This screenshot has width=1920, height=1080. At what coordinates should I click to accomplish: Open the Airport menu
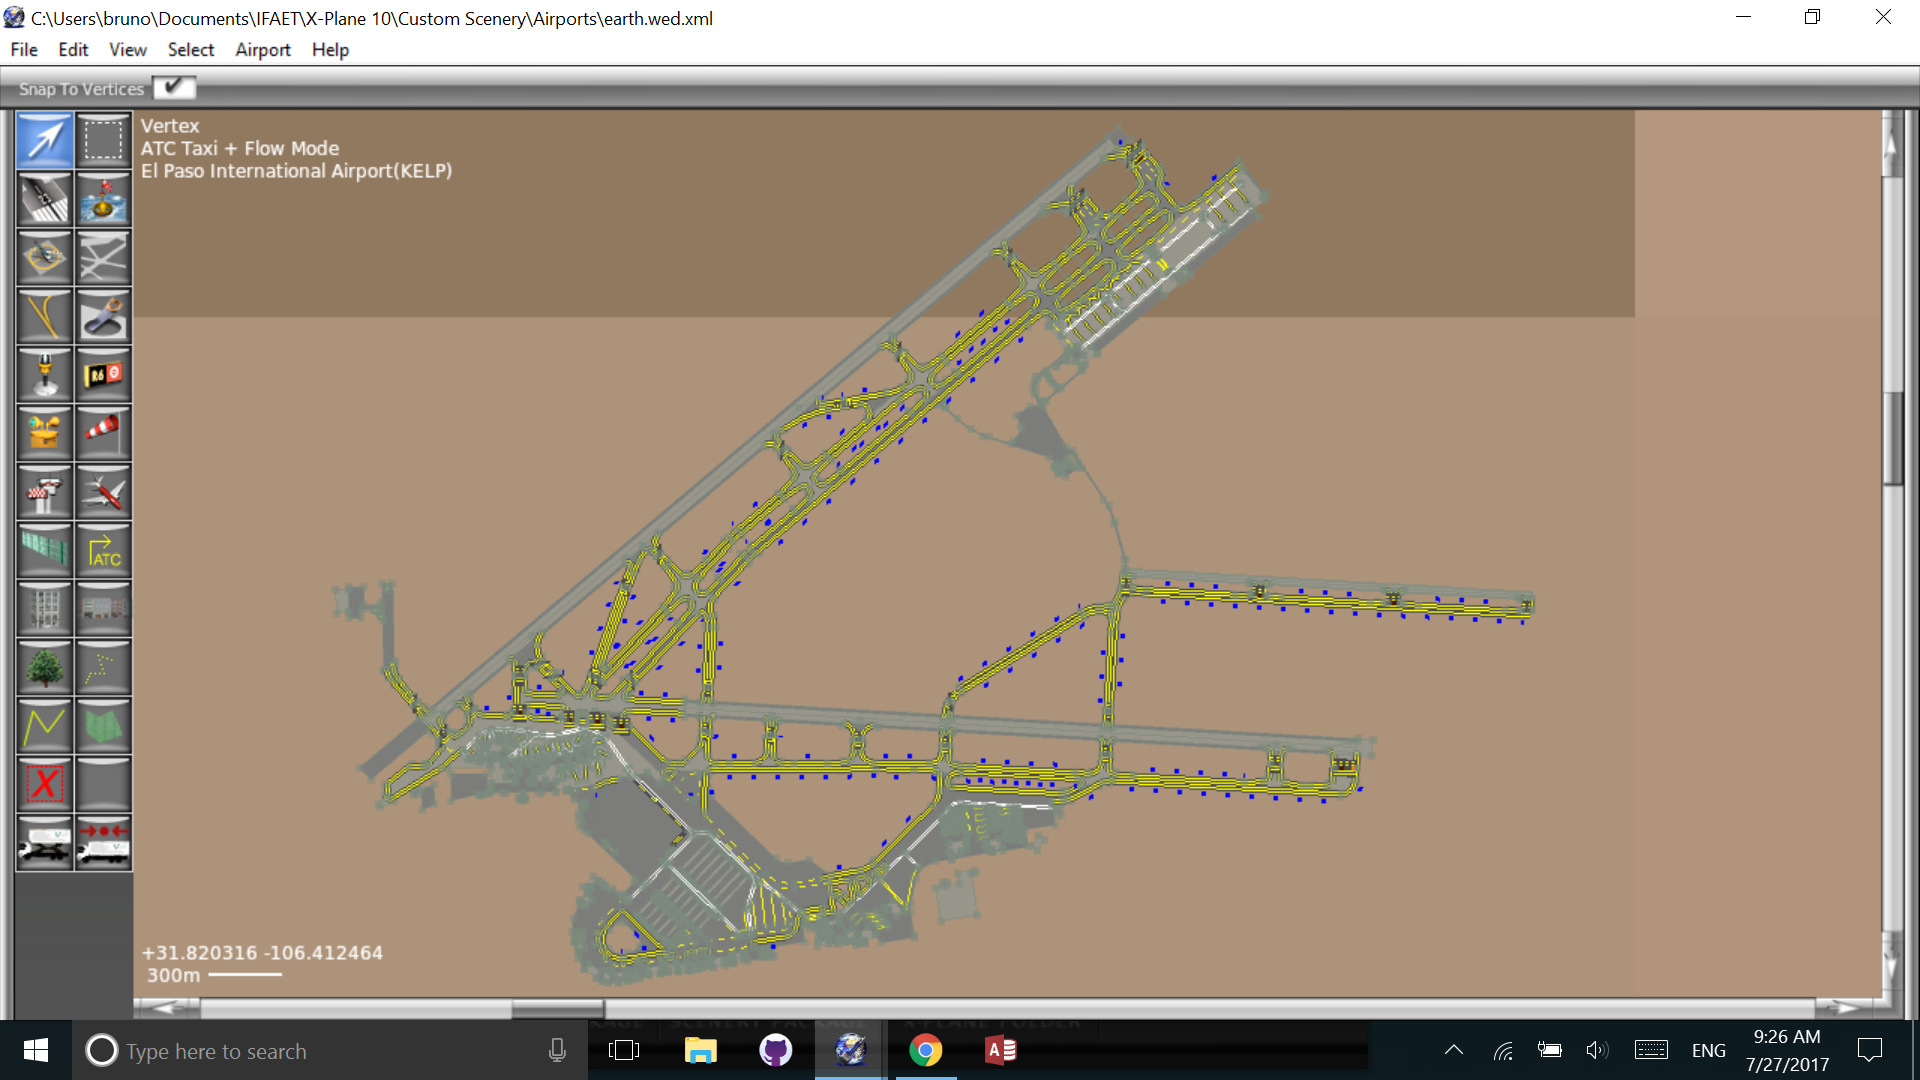pos(262,50)
